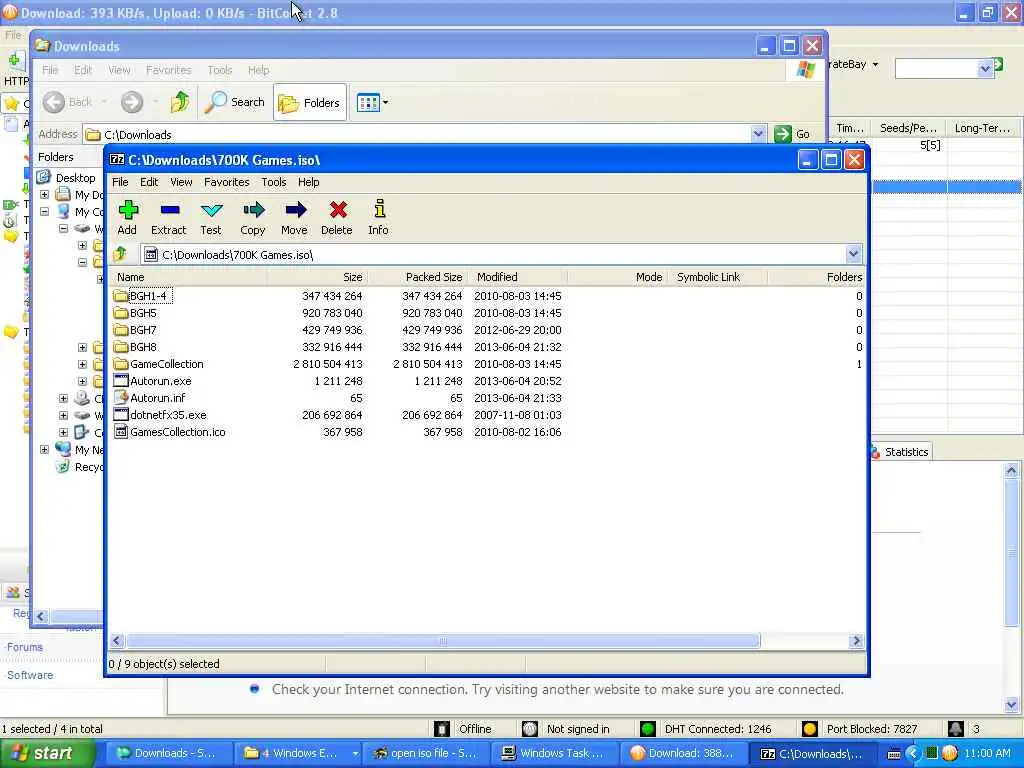Expand My Documents node in Folders tree
This screenshot has width=1024, height=768.
click(44, 195)
